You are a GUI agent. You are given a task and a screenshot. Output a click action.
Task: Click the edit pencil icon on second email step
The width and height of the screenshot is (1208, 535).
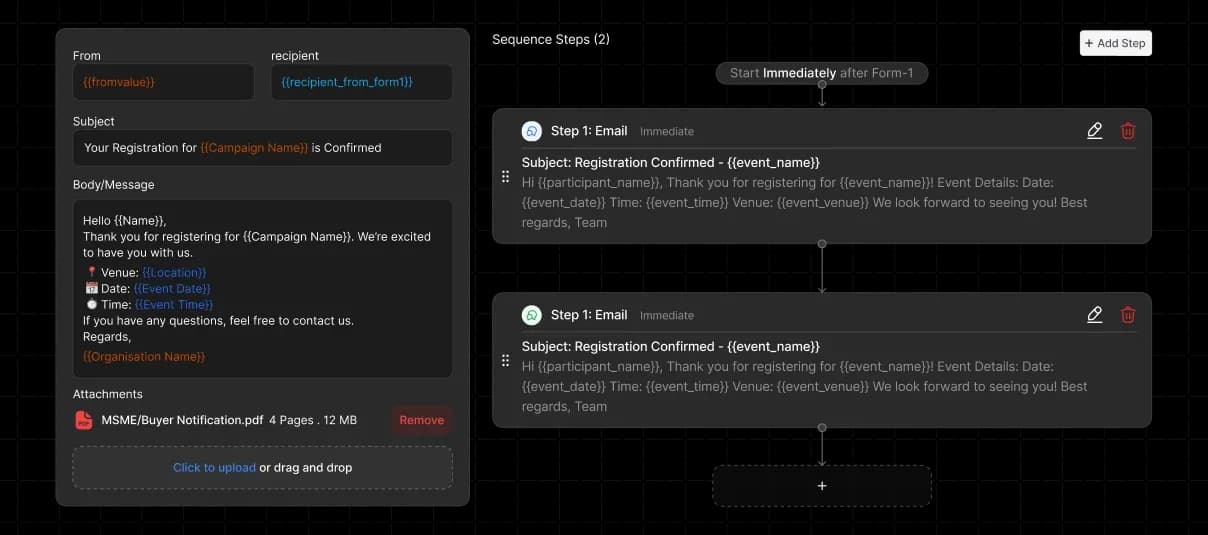click(x=1095, y=315)
